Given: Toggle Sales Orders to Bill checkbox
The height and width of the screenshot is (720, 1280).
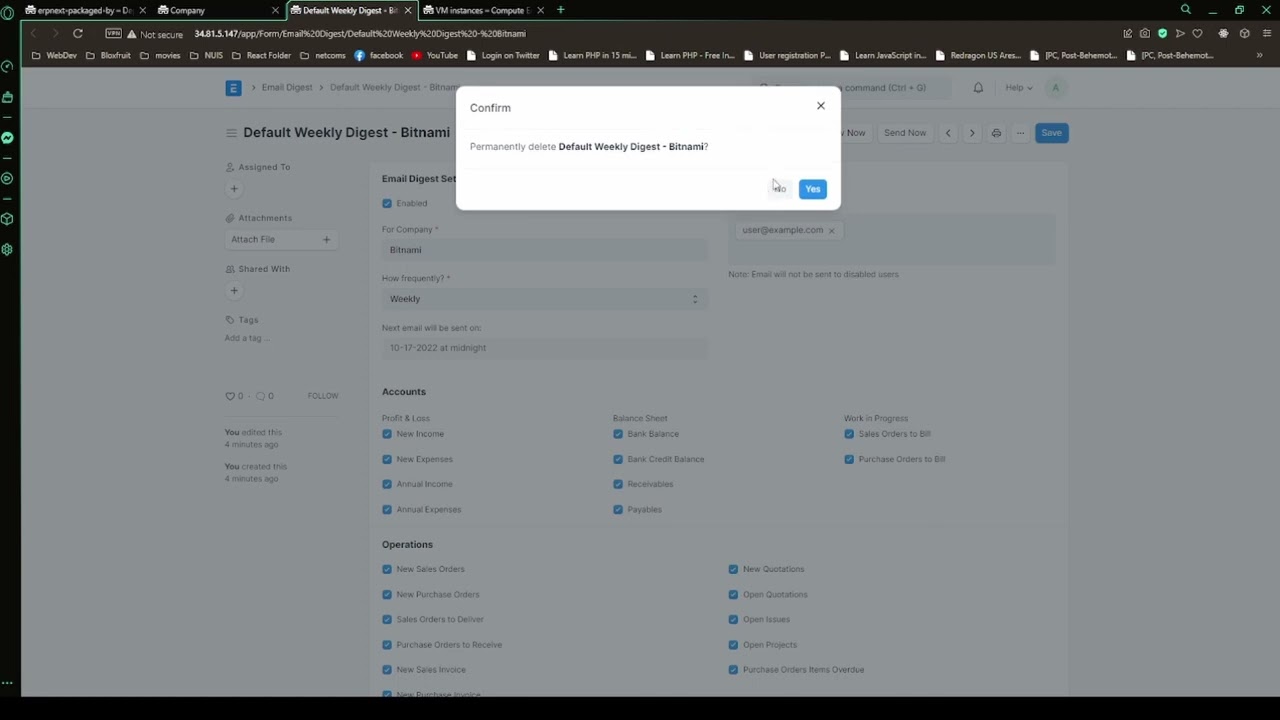Looking at the screenshot, I should coord(849,434).
